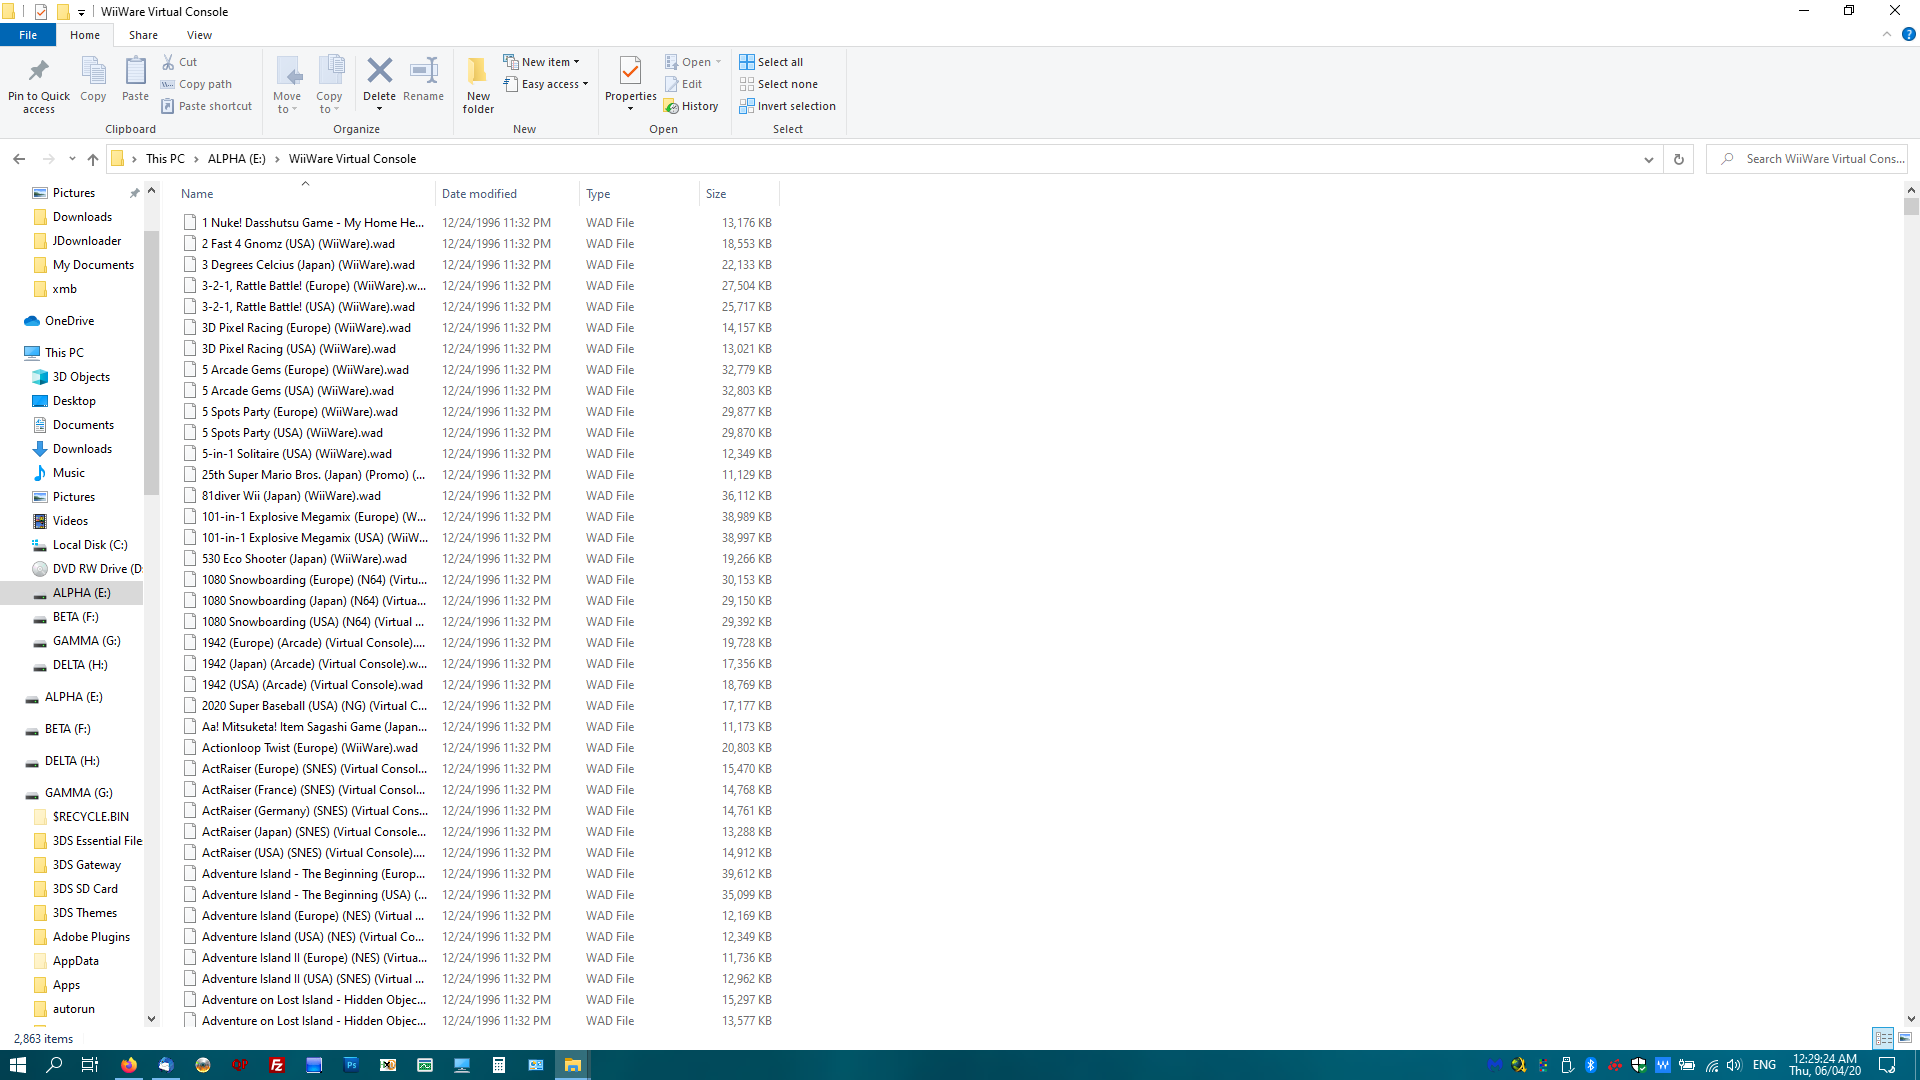Collapse the ribbon with chevron
The width and height of the screenshot is (1920, 1080).
tap(1887, 35)
